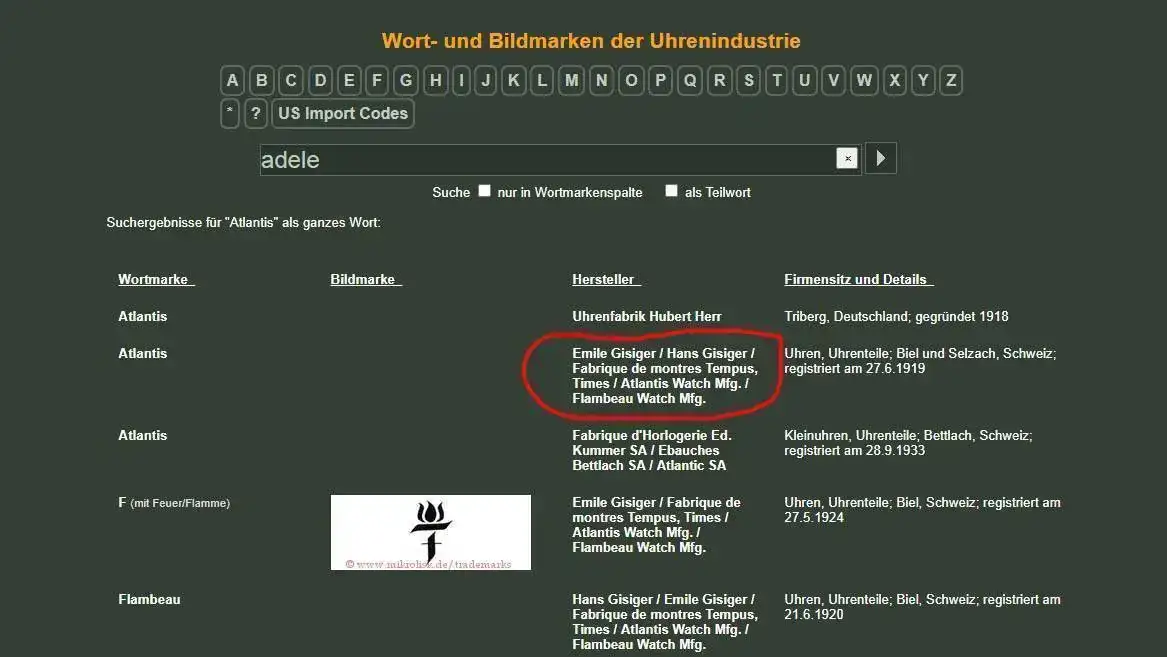Open the US Import Codes page
Viewport: 1167px width, 657px height.
pos(342,113)
